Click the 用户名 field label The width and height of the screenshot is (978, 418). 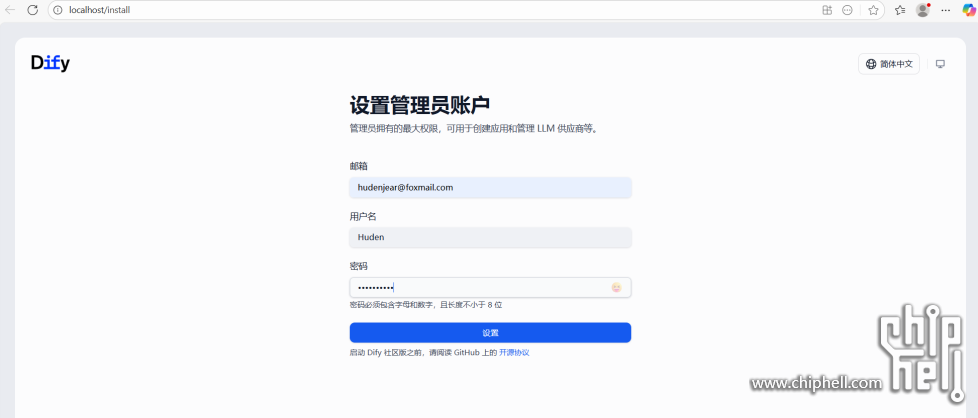pos(362,216)
